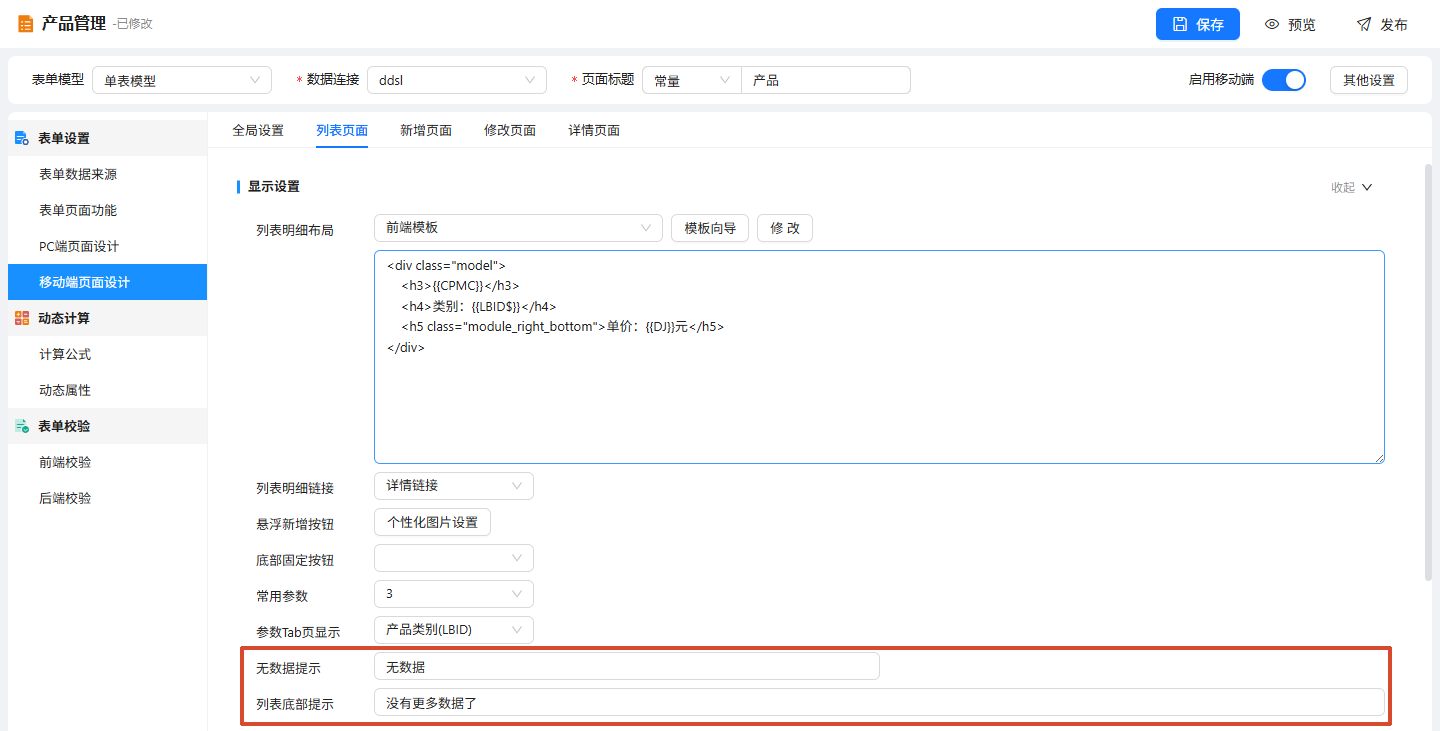Click the orange product management document icon
The image size is (1440, 731).
pyautogui.click(x=25, y=24)
